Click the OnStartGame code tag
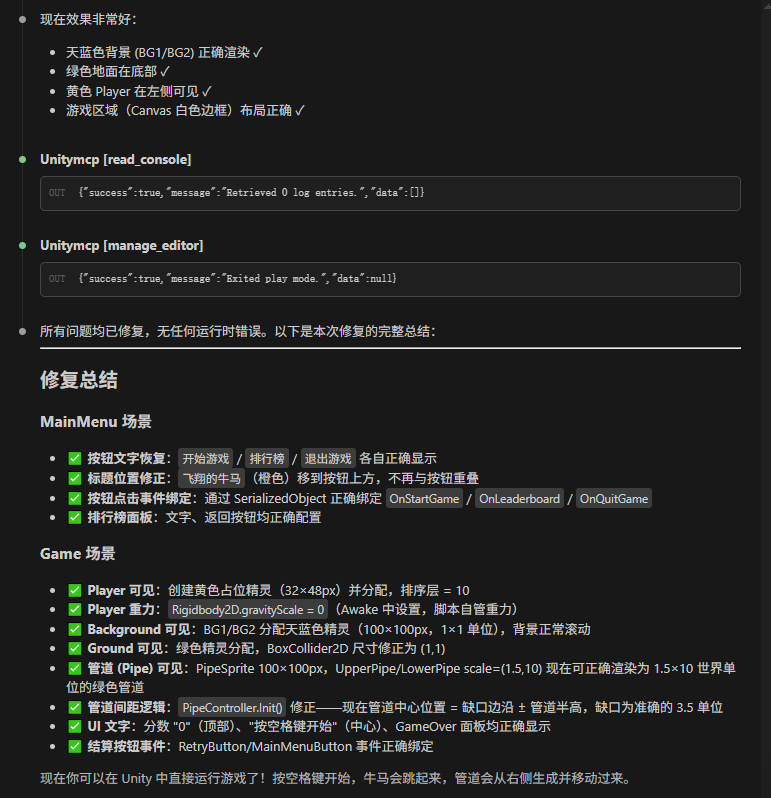771x798 pixels. (424, 498)
